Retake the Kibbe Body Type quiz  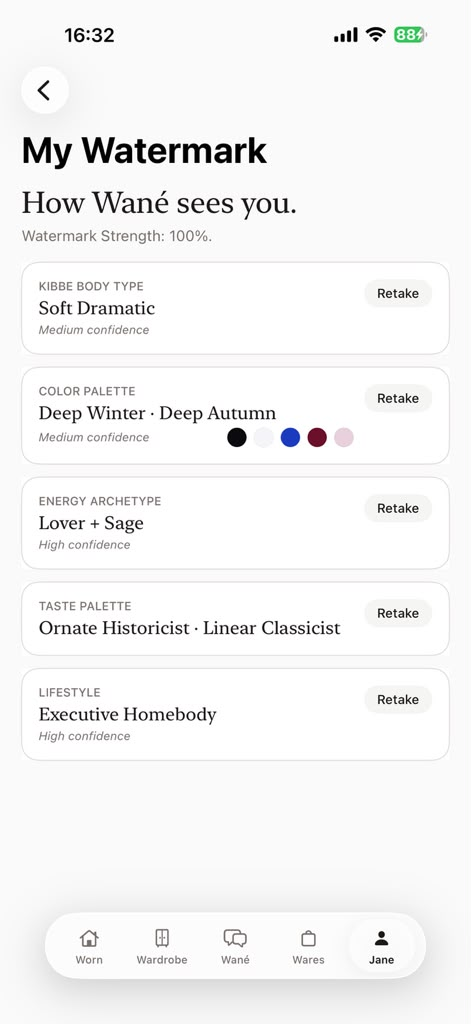[398, 293]
